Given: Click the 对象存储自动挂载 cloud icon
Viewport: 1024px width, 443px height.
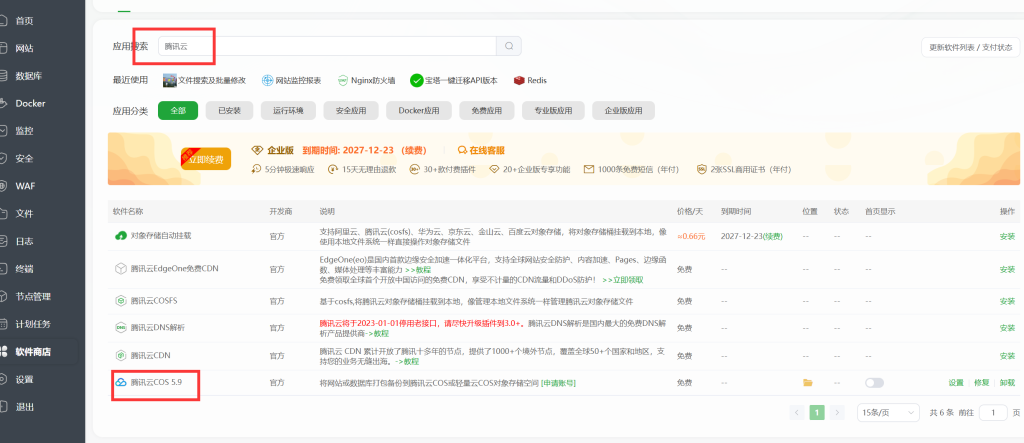Looking at the screenshot, I should point(121,235).
